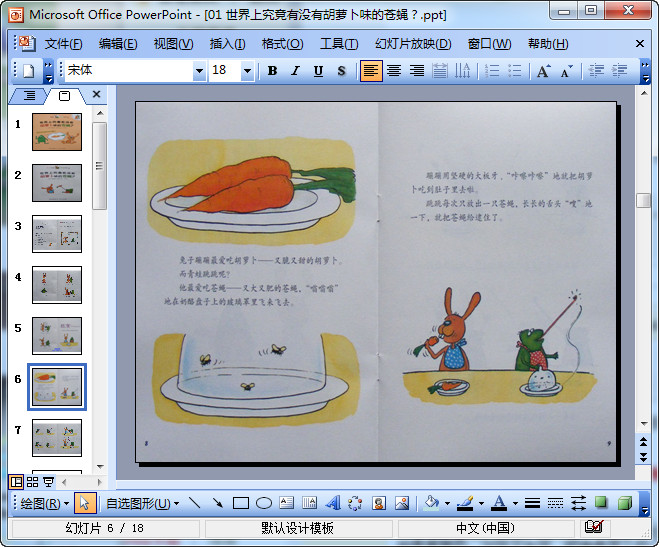Apply font color from drawing toolbar
This screenshot has height=547, width=659.
pyautogui.click(x=499, y=503)
